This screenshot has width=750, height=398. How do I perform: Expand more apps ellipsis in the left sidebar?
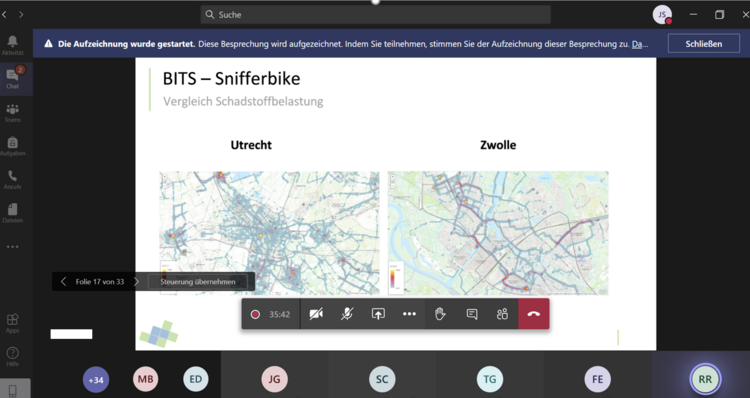13,247
